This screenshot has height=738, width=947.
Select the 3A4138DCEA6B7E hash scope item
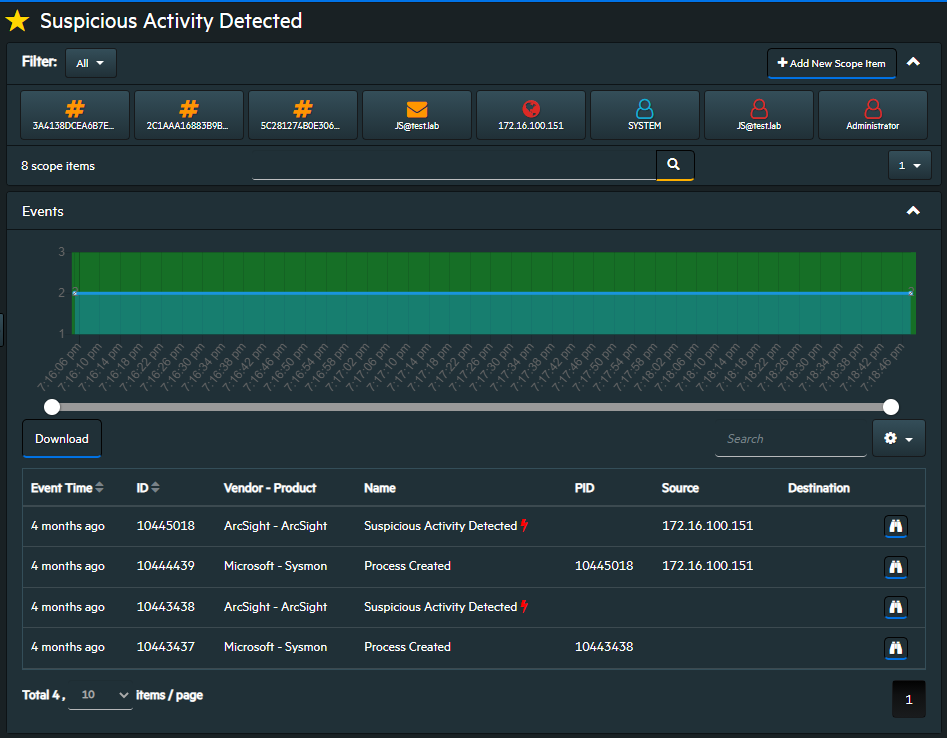click(x=75, y=115)
